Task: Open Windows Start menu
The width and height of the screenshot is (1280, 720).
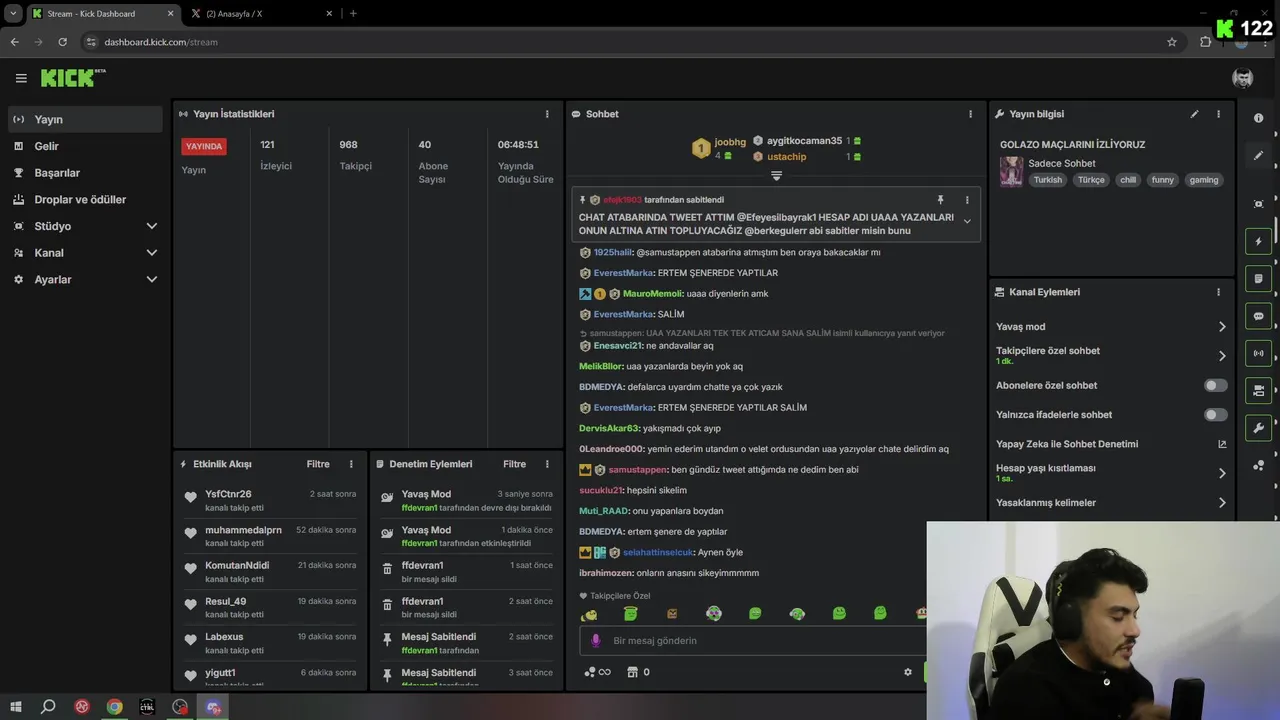Action: (x=15, y=707)
